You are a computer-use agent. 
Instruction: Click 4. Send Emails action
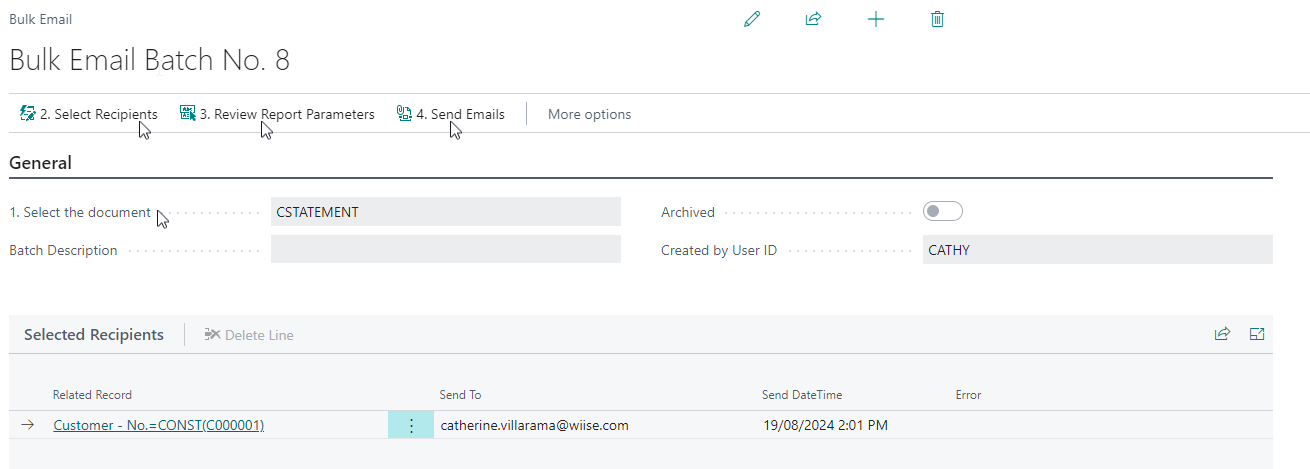pyautogui.click(x=451, y=114)
